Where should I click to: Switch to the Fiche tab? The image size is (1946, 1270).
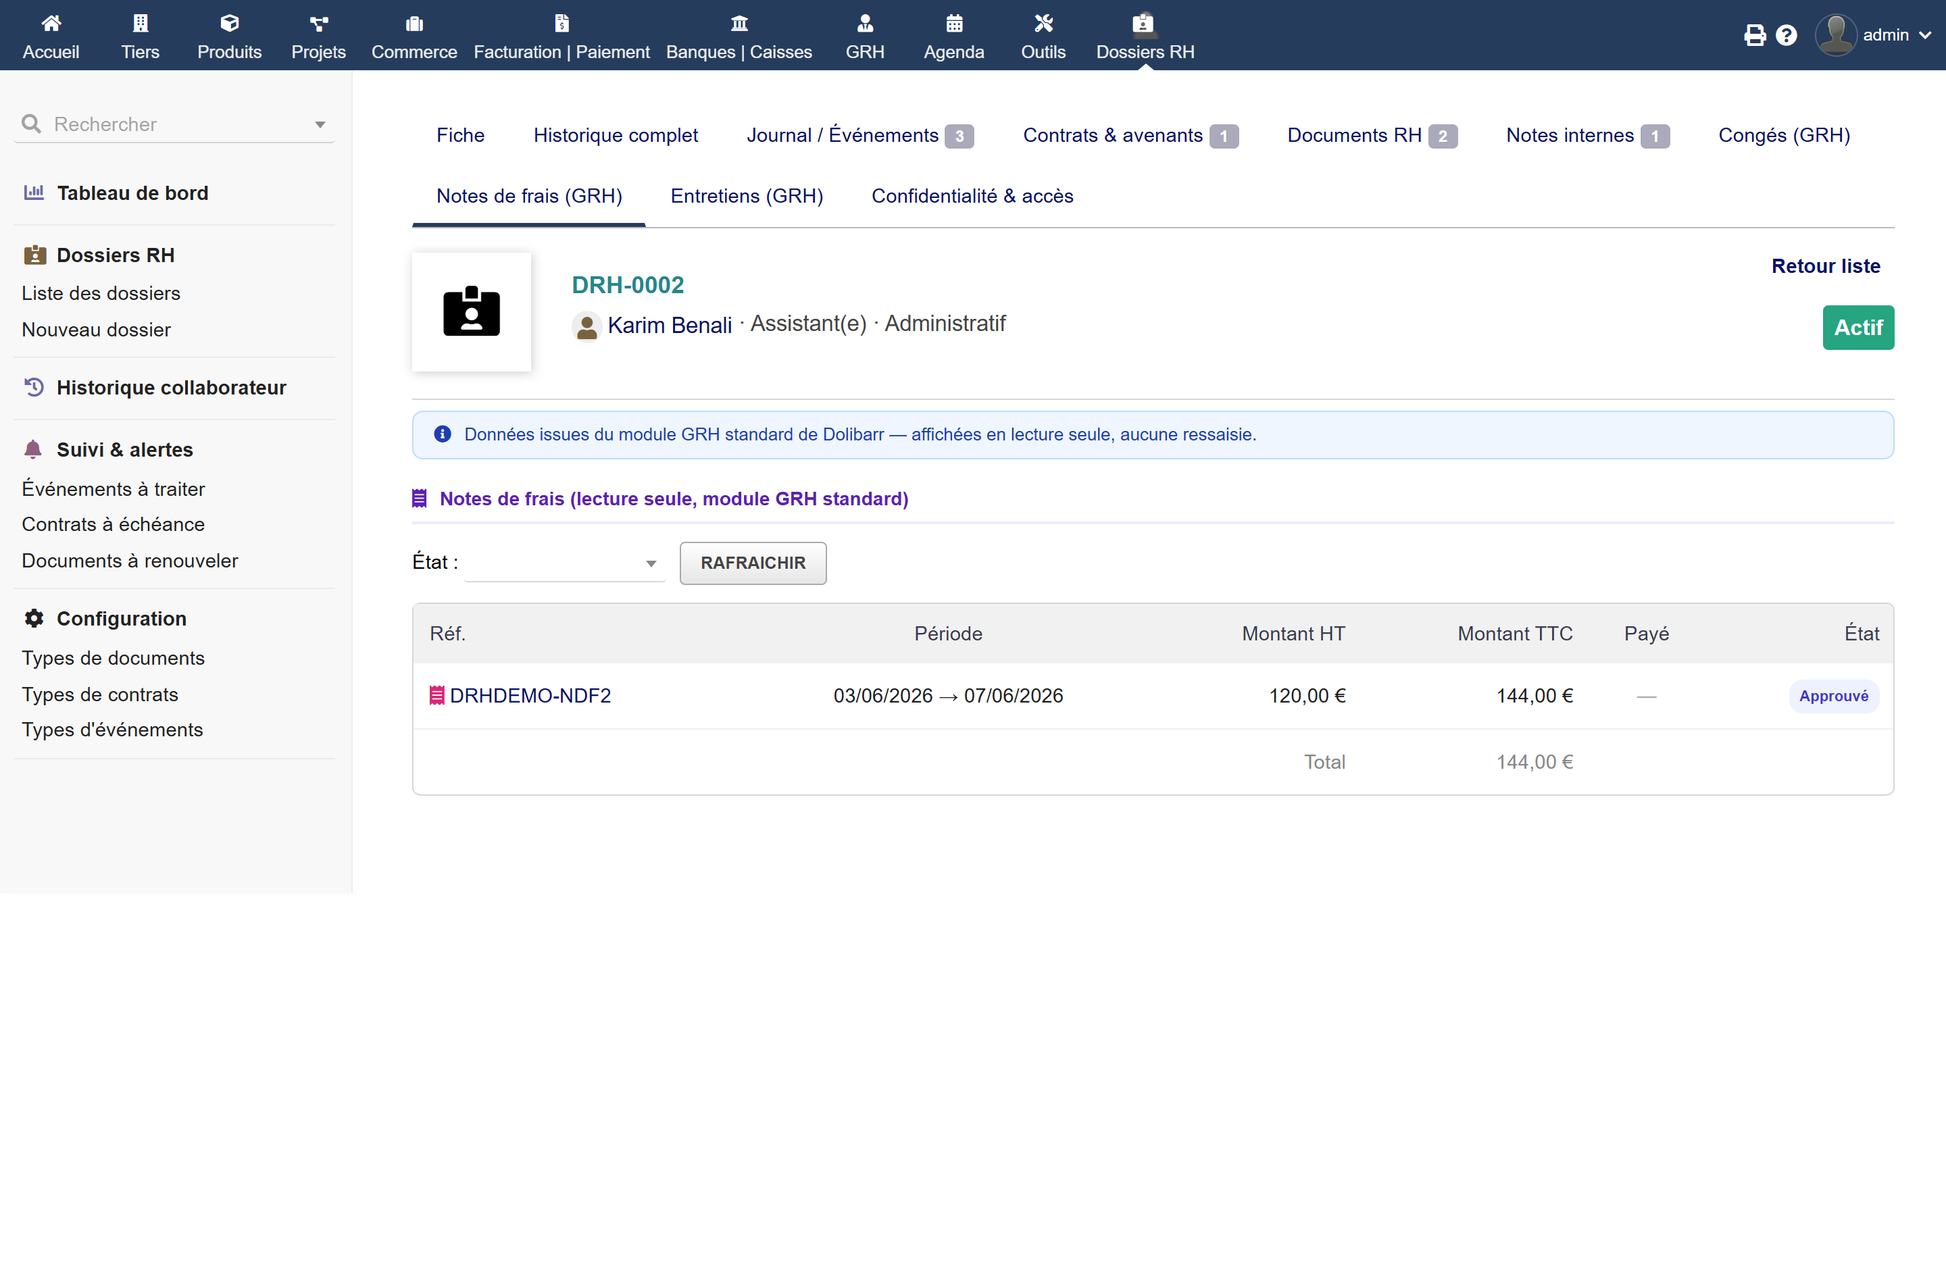(460, 135)
